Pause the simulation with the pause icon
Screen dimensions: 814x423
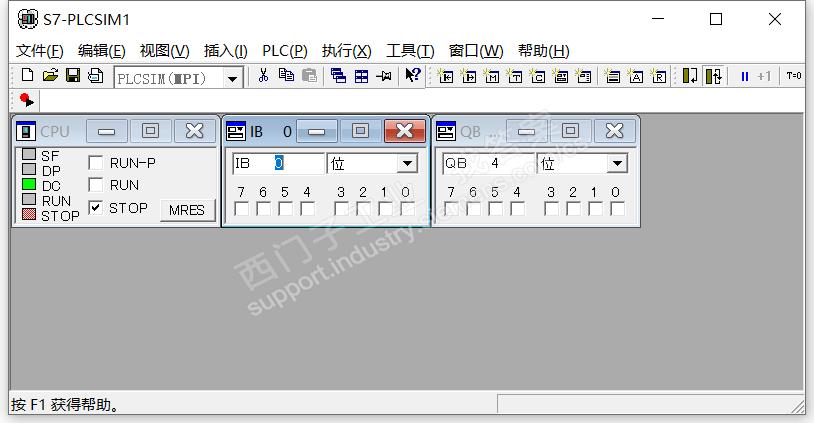[744, 76]
